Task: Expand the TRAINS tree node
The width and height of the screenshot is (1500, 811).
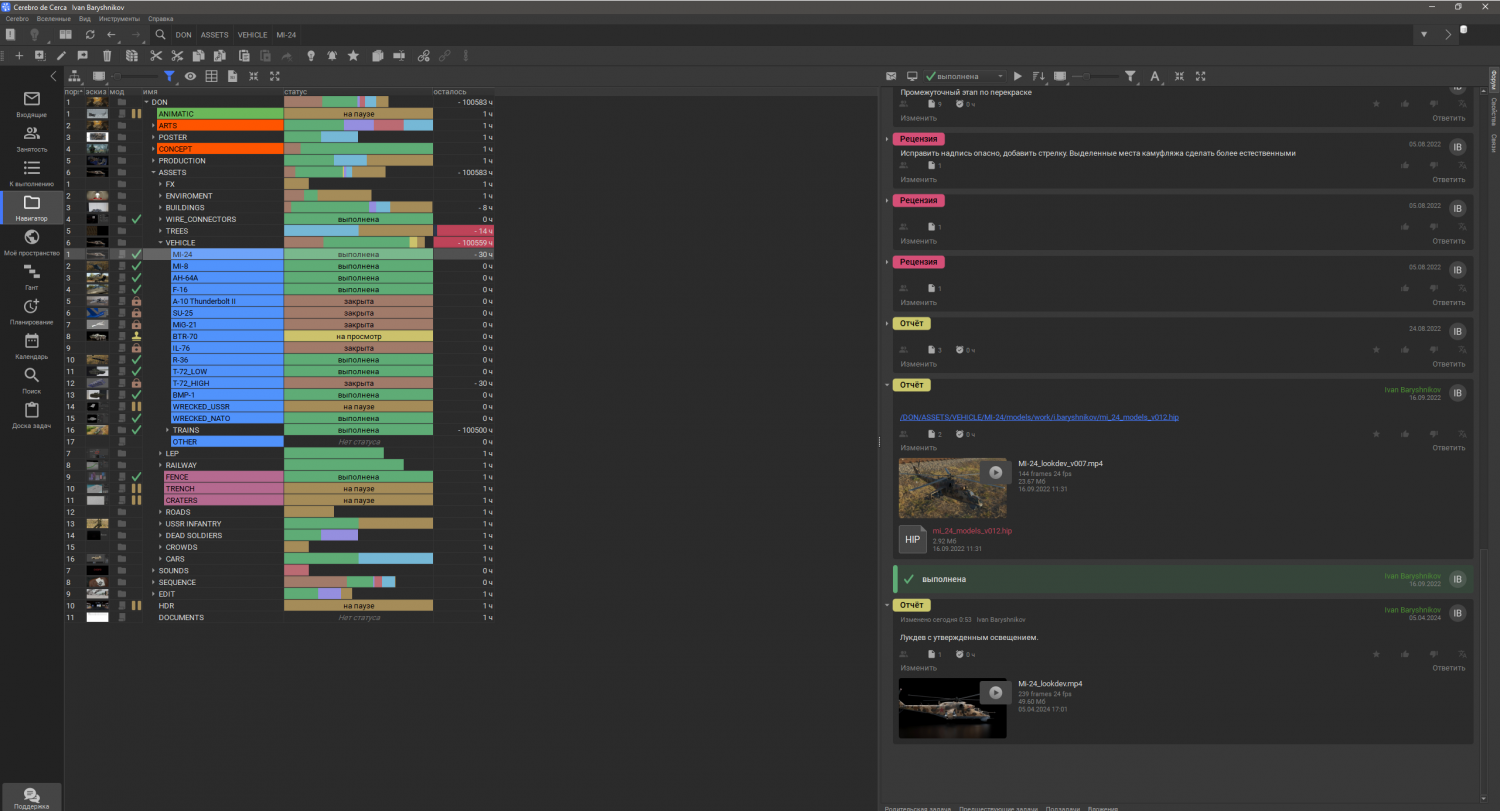Action: (167, 430)
